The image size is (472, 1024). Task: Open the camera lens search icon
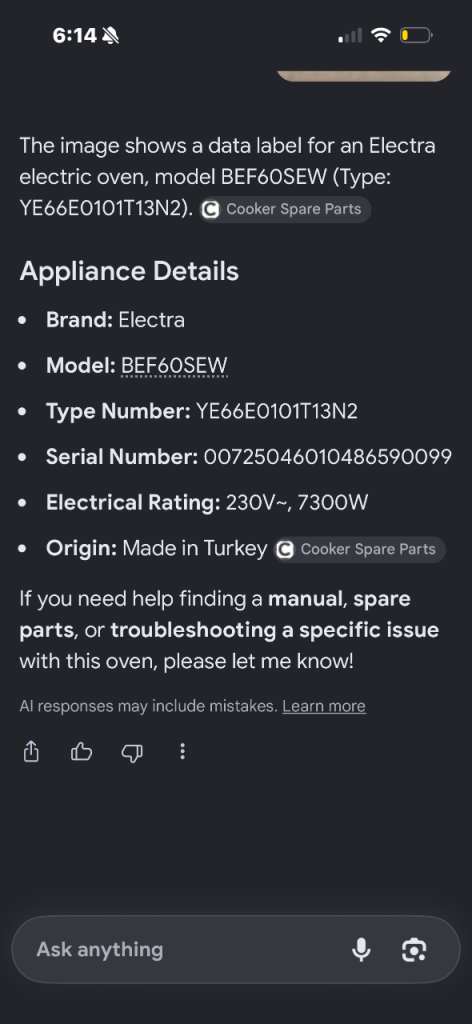(414, 950)
